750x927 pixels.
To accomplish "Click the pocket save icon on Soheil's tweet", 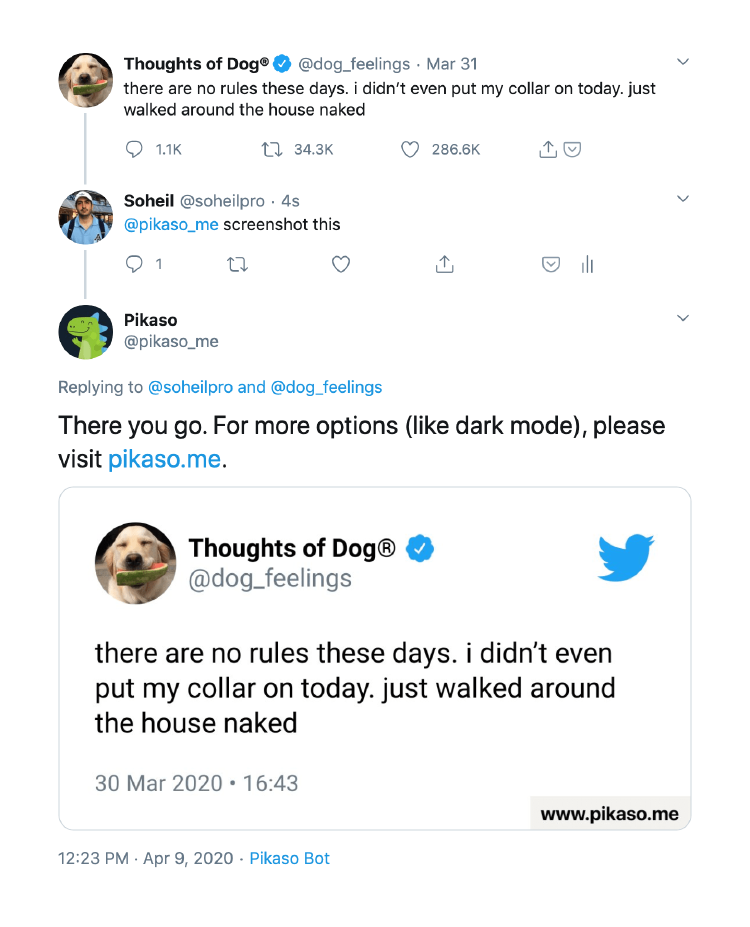I will [550, 264].
